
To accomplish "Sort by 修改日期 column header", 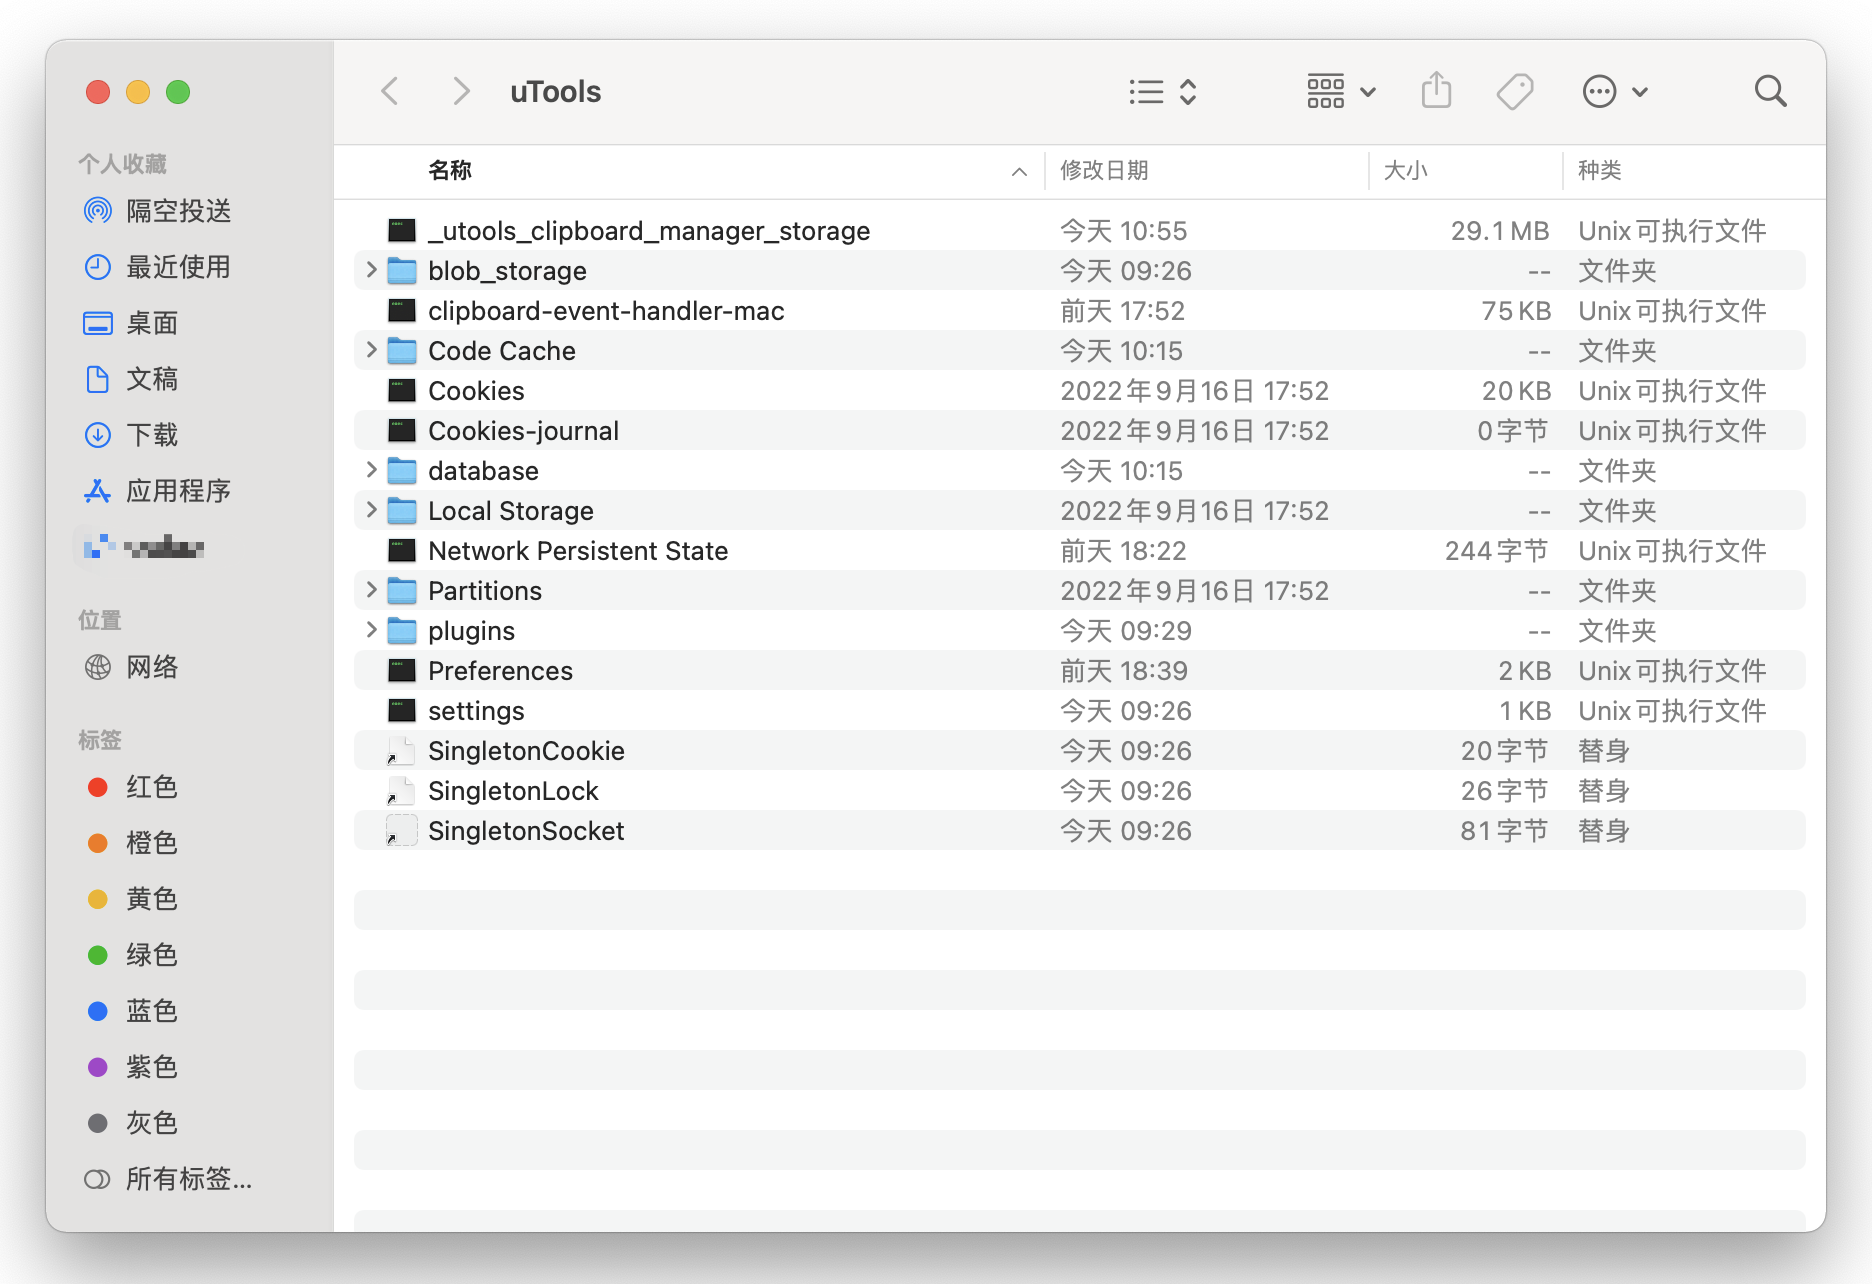I will click(1207, 171).
